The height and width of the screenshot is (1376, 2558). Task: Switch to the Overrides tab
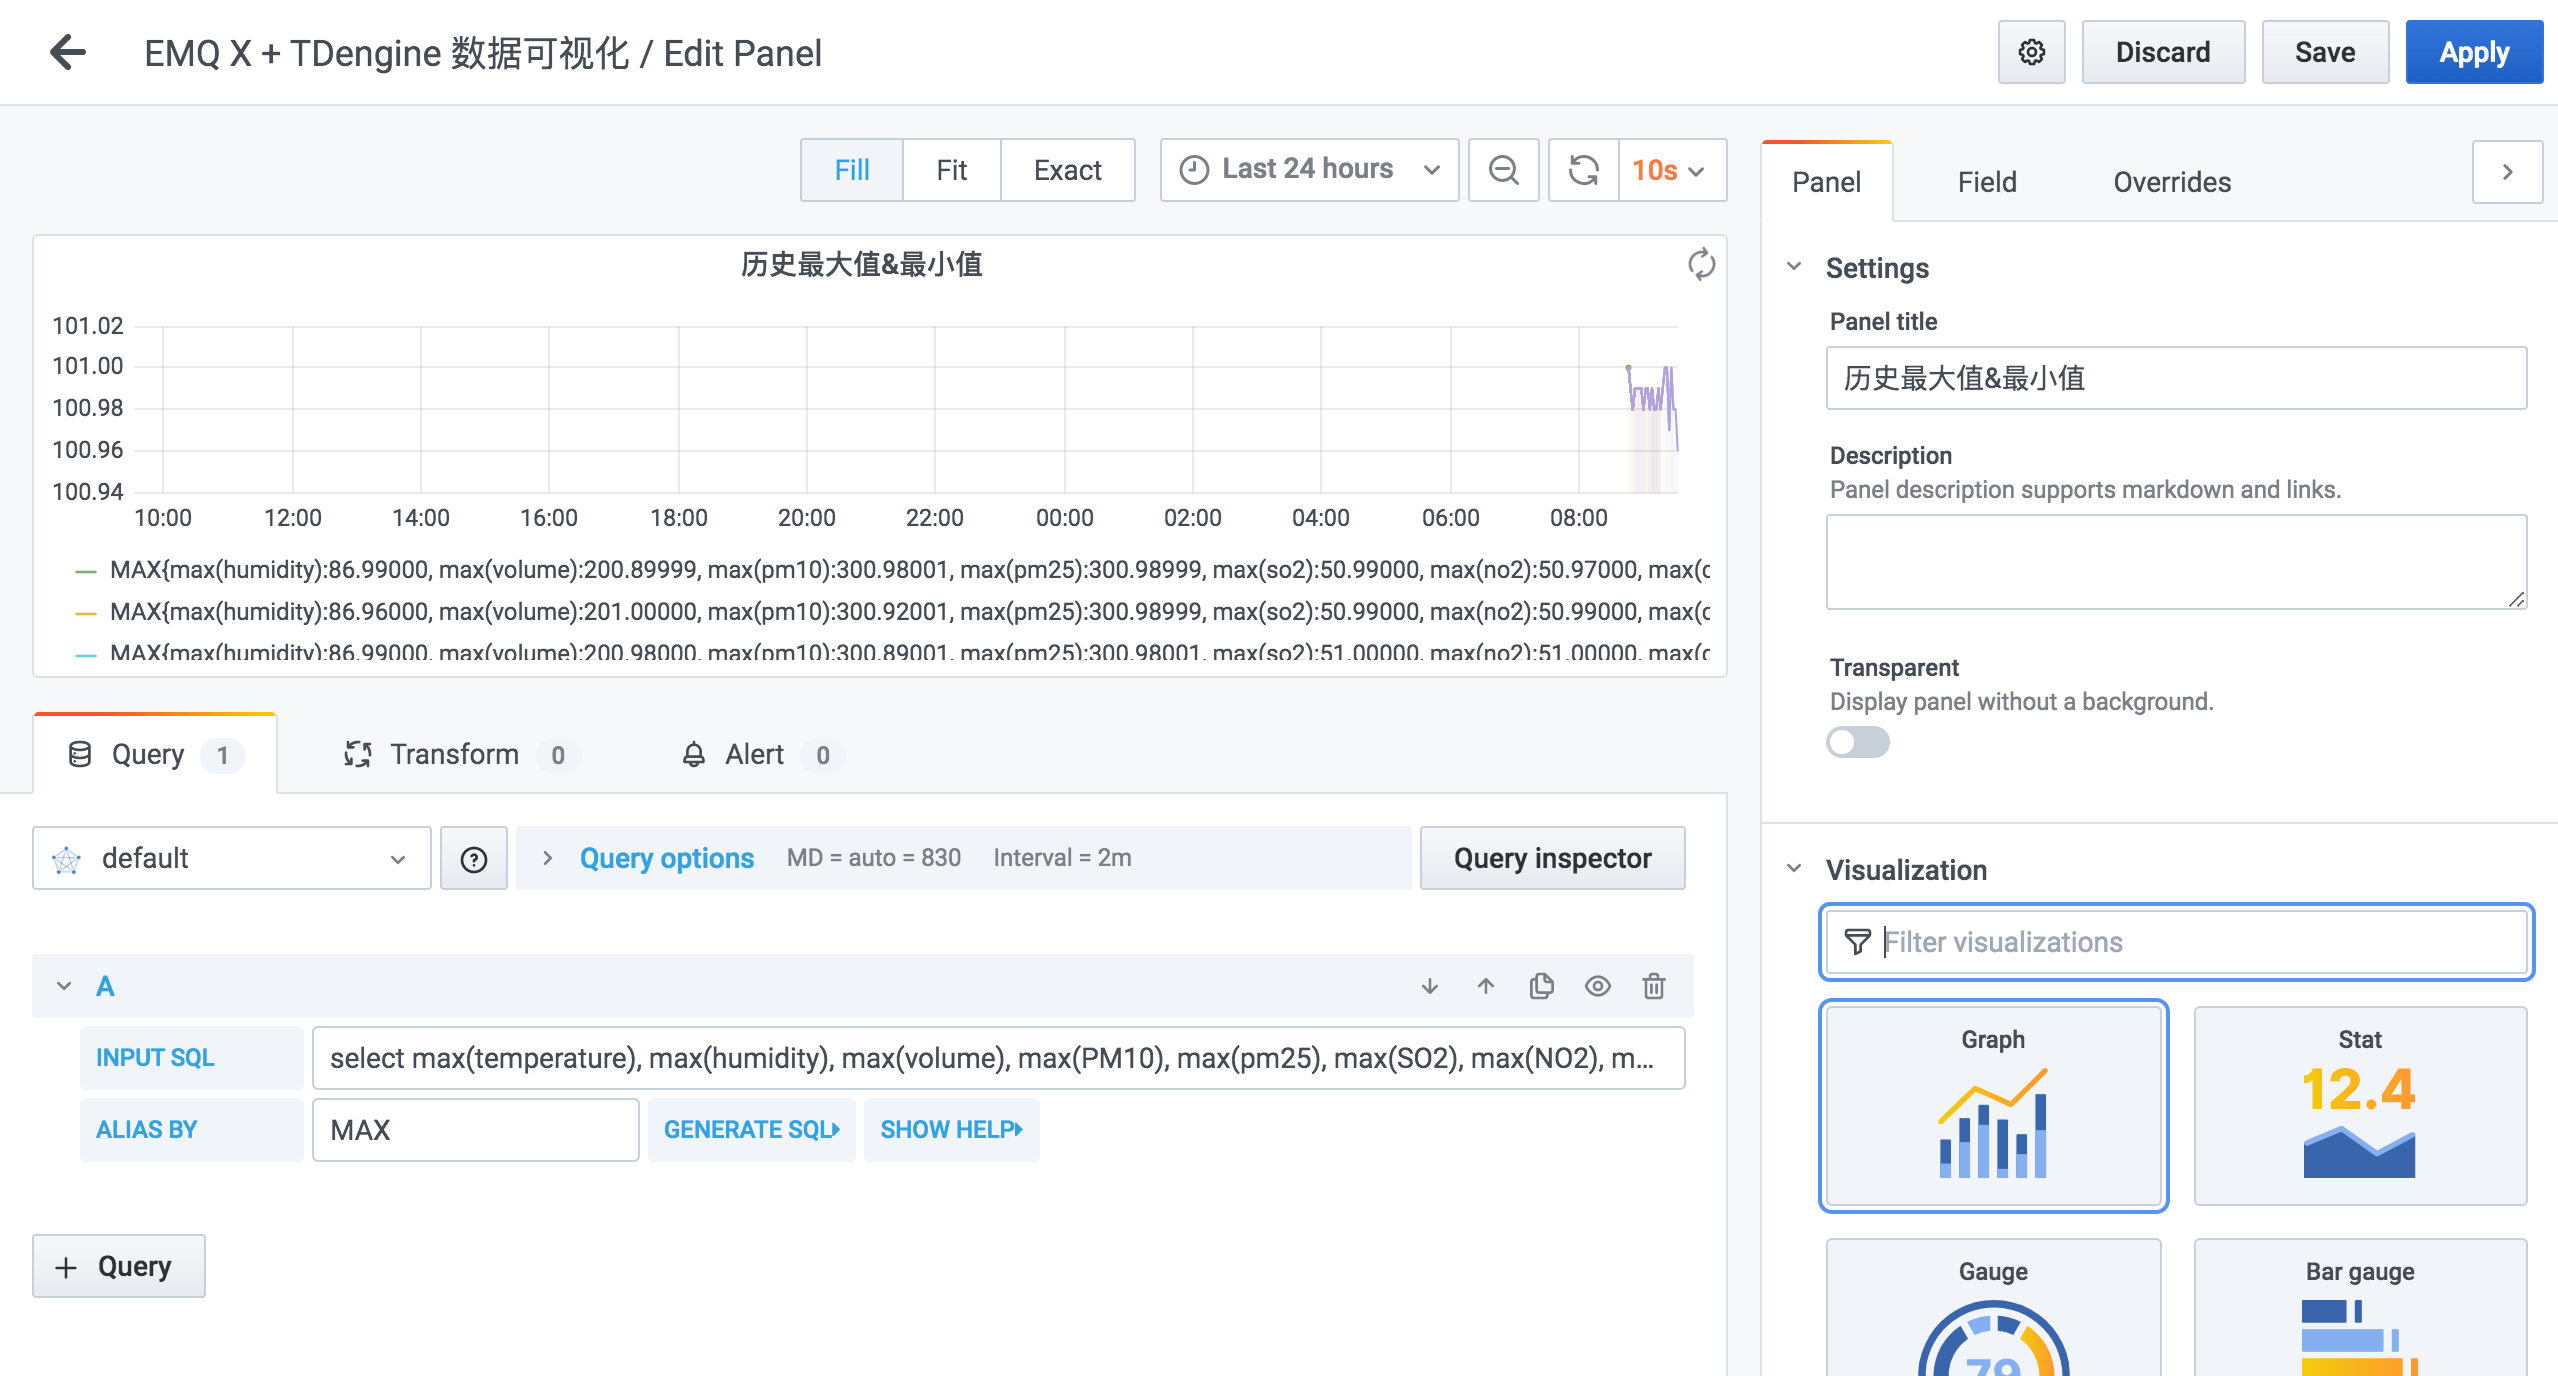(2172, 182)
